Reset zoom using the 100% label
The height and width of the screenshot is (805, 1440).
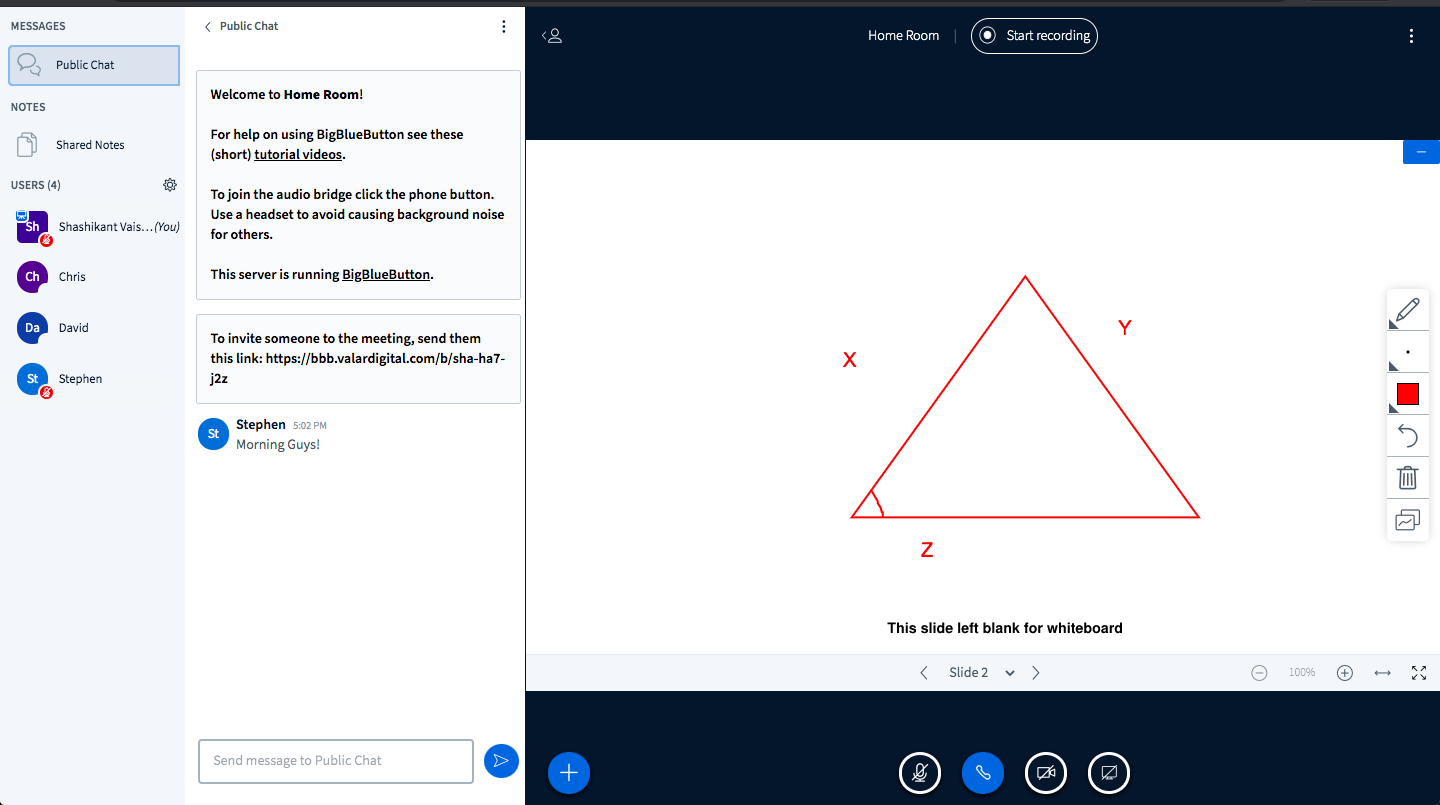click(1302, 673)
